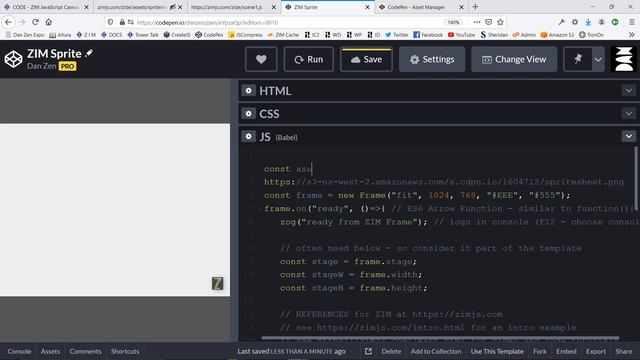Open JS editor dropdown chevron
640x360 pixels.
(x=629, y=136)
